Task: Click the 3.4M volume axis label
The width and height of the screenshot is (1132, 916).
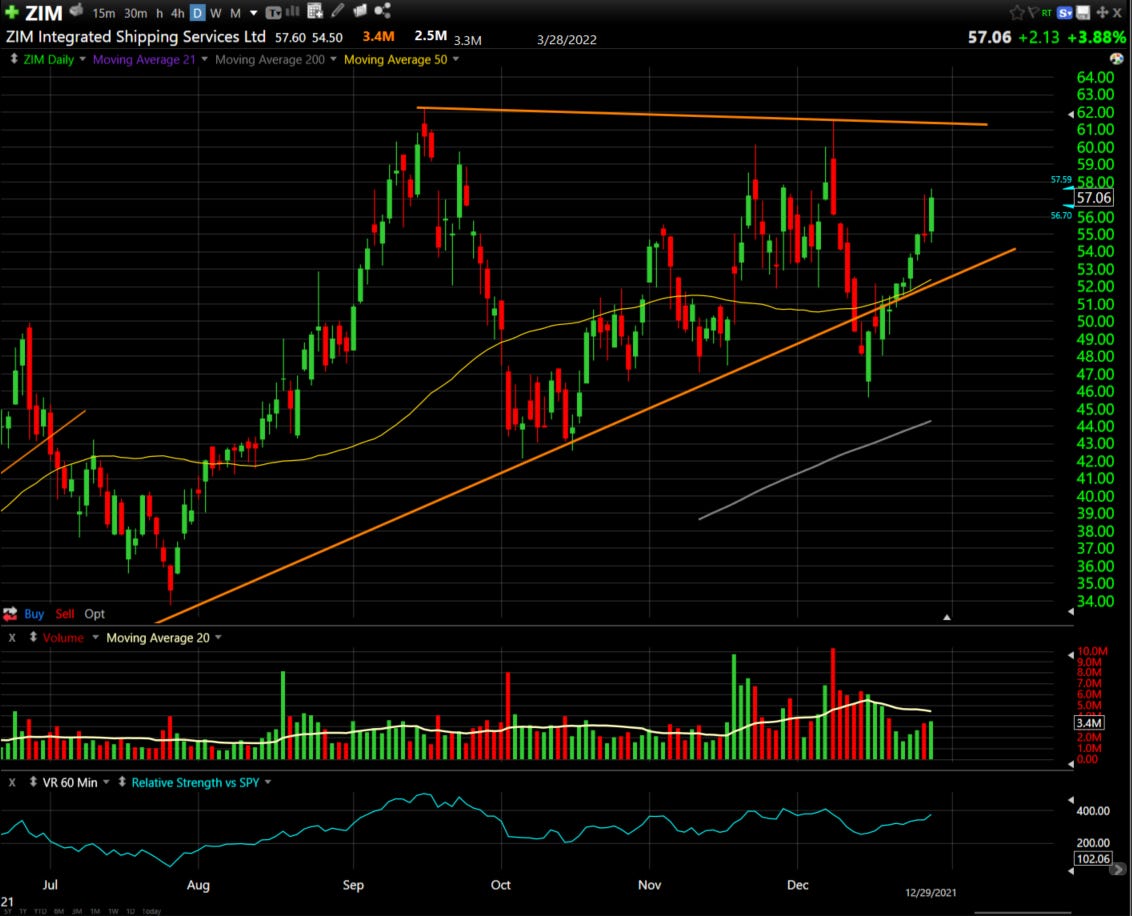Action: pos(1089,723)
